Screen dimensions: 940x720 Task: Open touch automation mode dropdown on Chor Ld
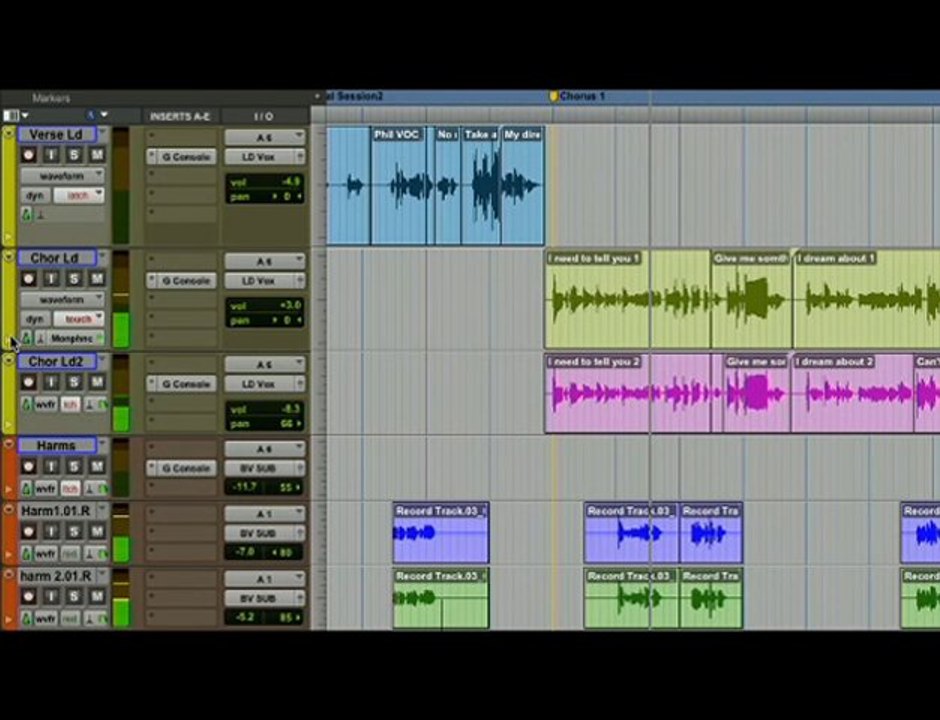pos(79,319)
